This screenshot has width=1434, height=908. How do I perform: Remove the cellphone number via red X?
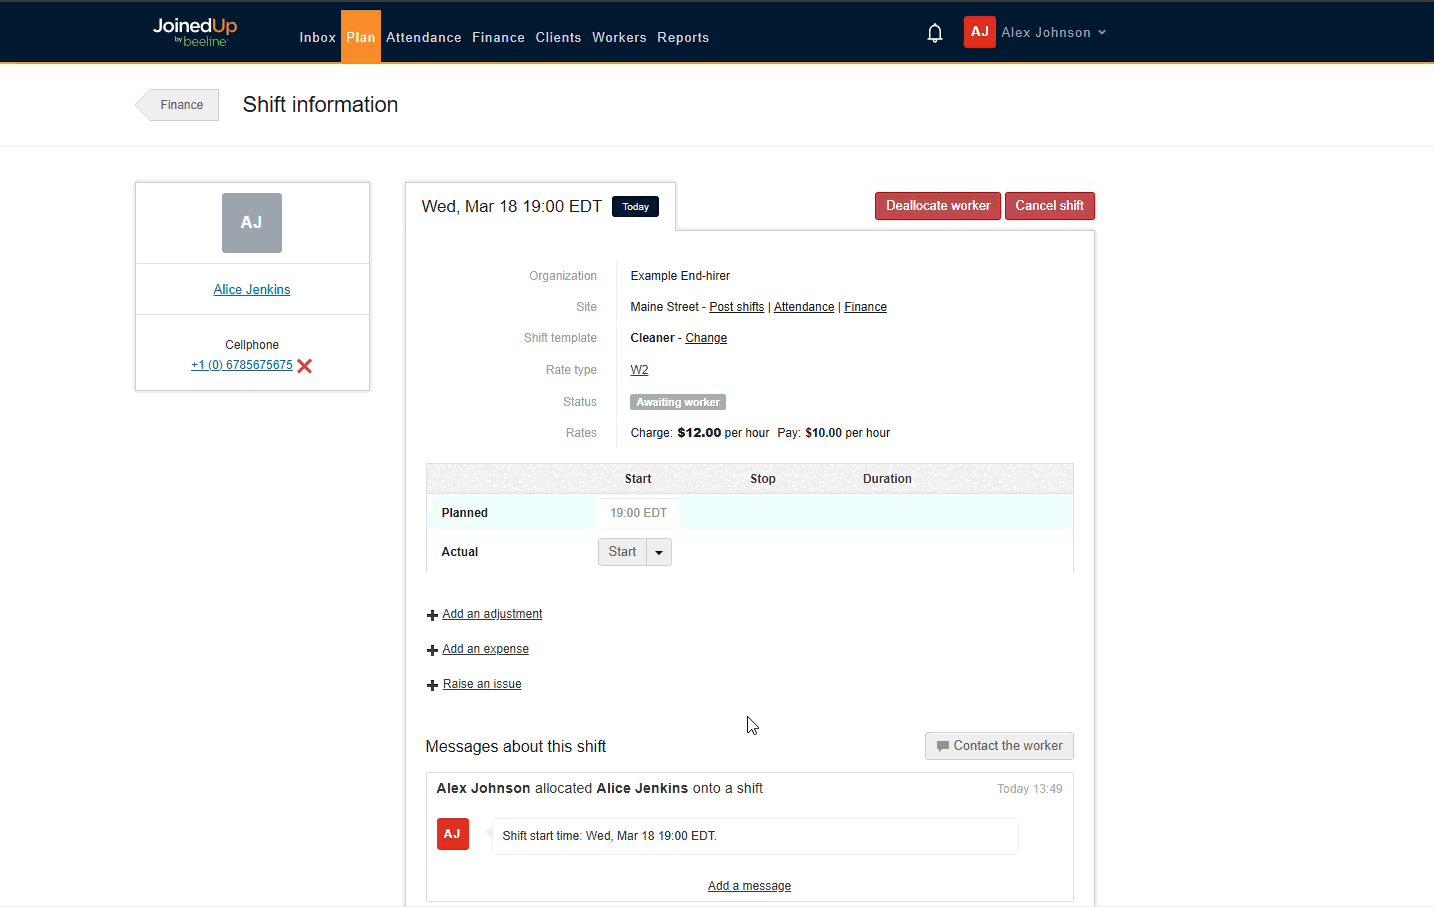point(305,365)
